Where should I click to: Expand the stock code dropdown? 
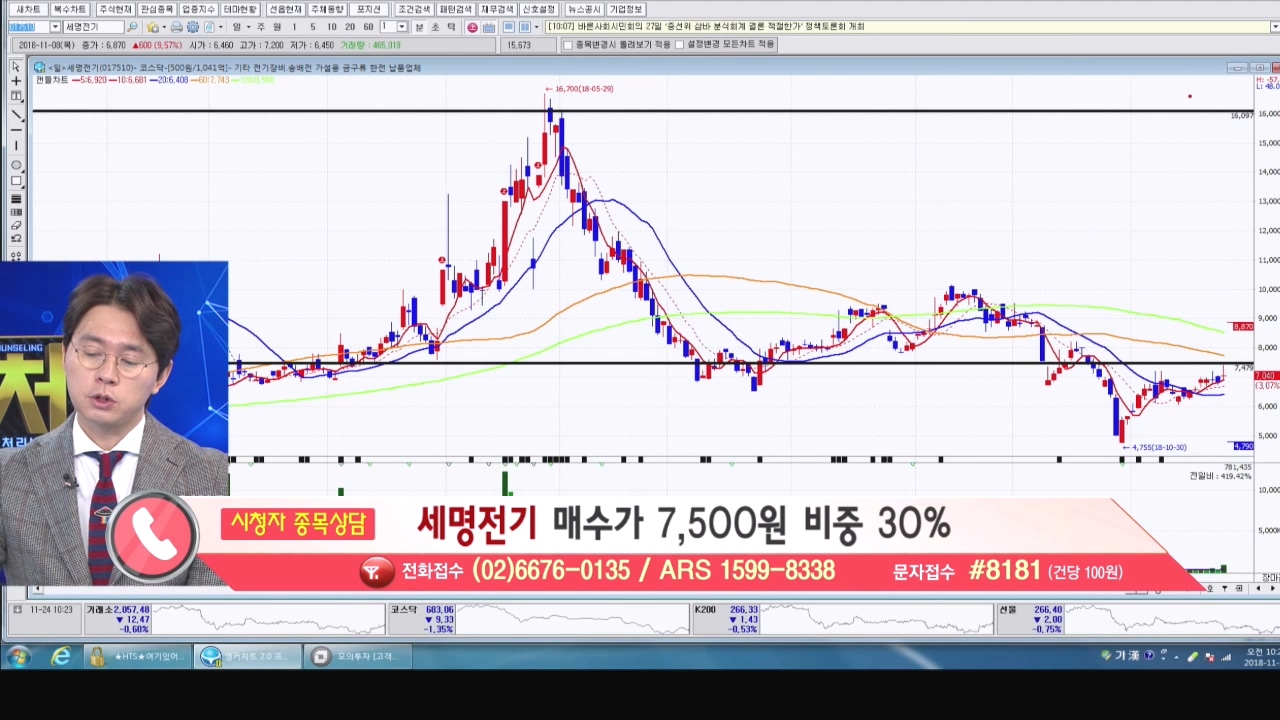click(x=55, y=27)
